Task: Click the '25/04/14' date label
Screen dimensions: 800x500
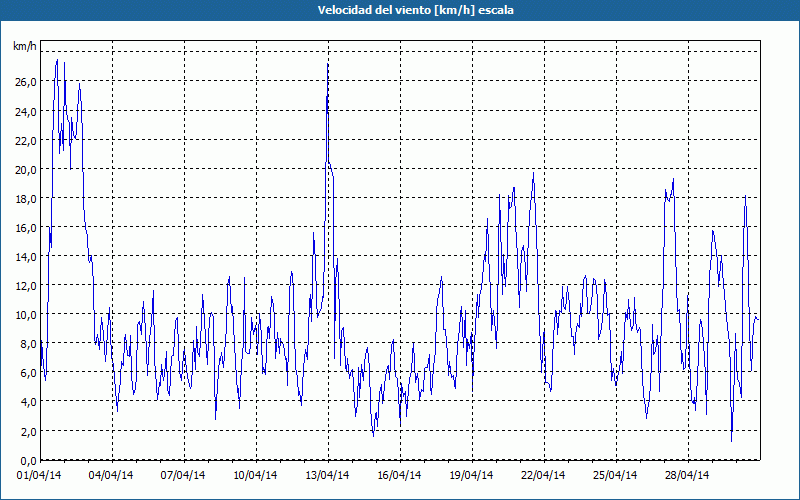Action: pyautogui.click(x=615, y=475)
